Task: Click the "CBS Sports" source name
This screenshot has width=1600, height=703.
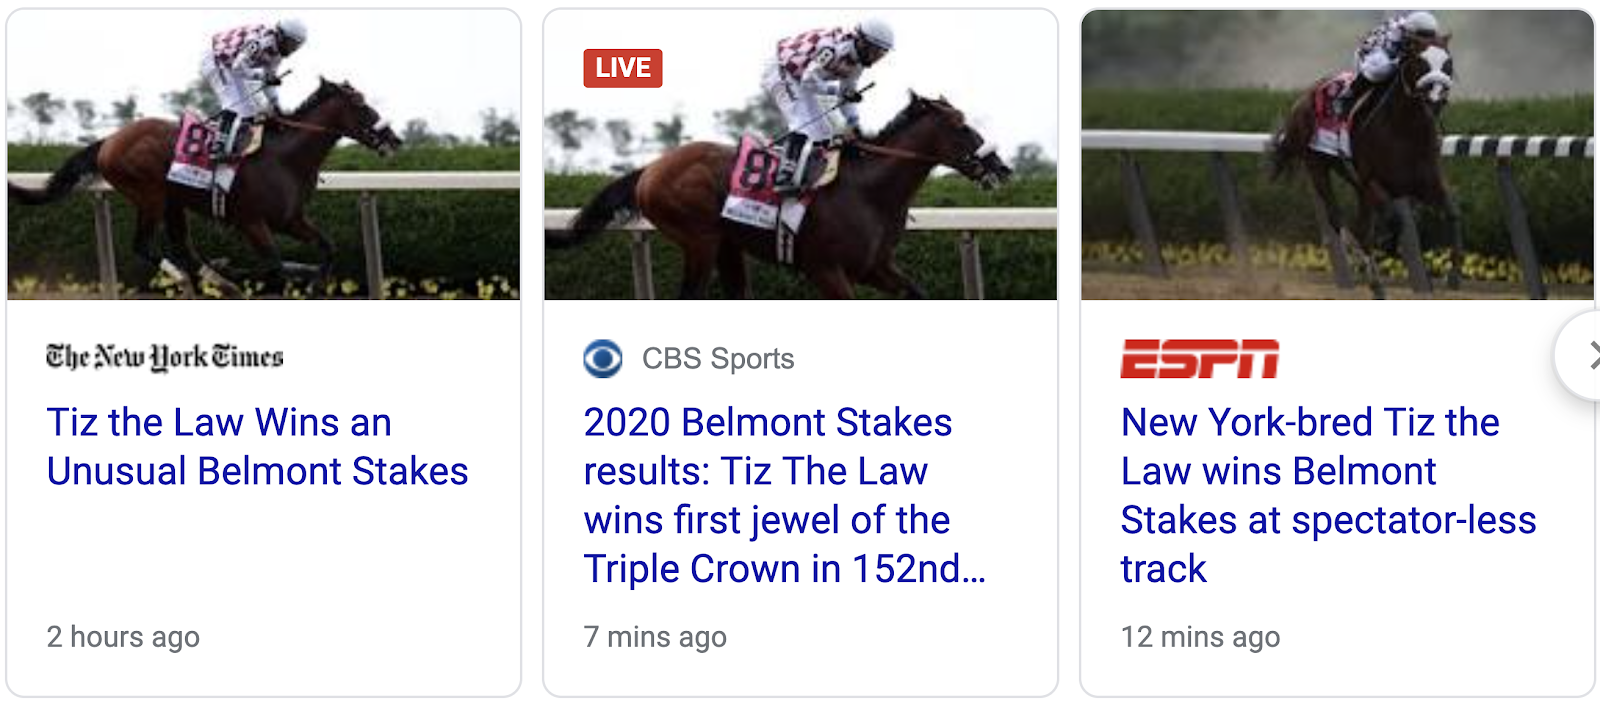Action: (x=718, y=358)
